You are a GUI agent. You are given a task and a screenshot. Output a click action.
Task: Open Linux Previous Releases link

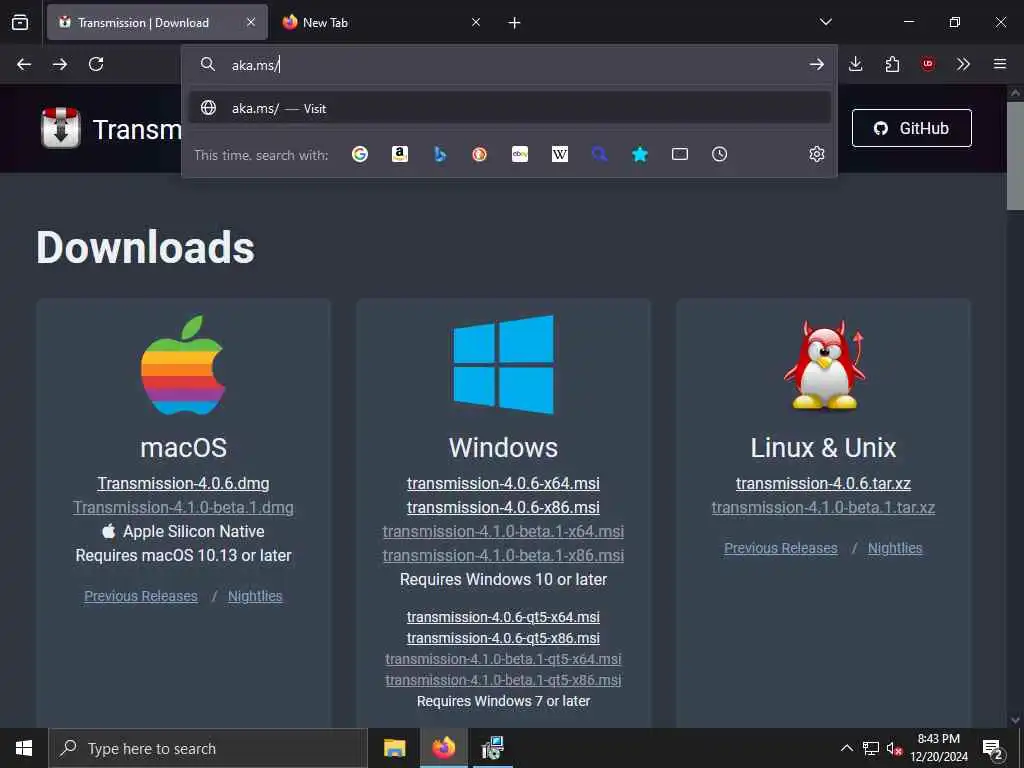point(781,549)
